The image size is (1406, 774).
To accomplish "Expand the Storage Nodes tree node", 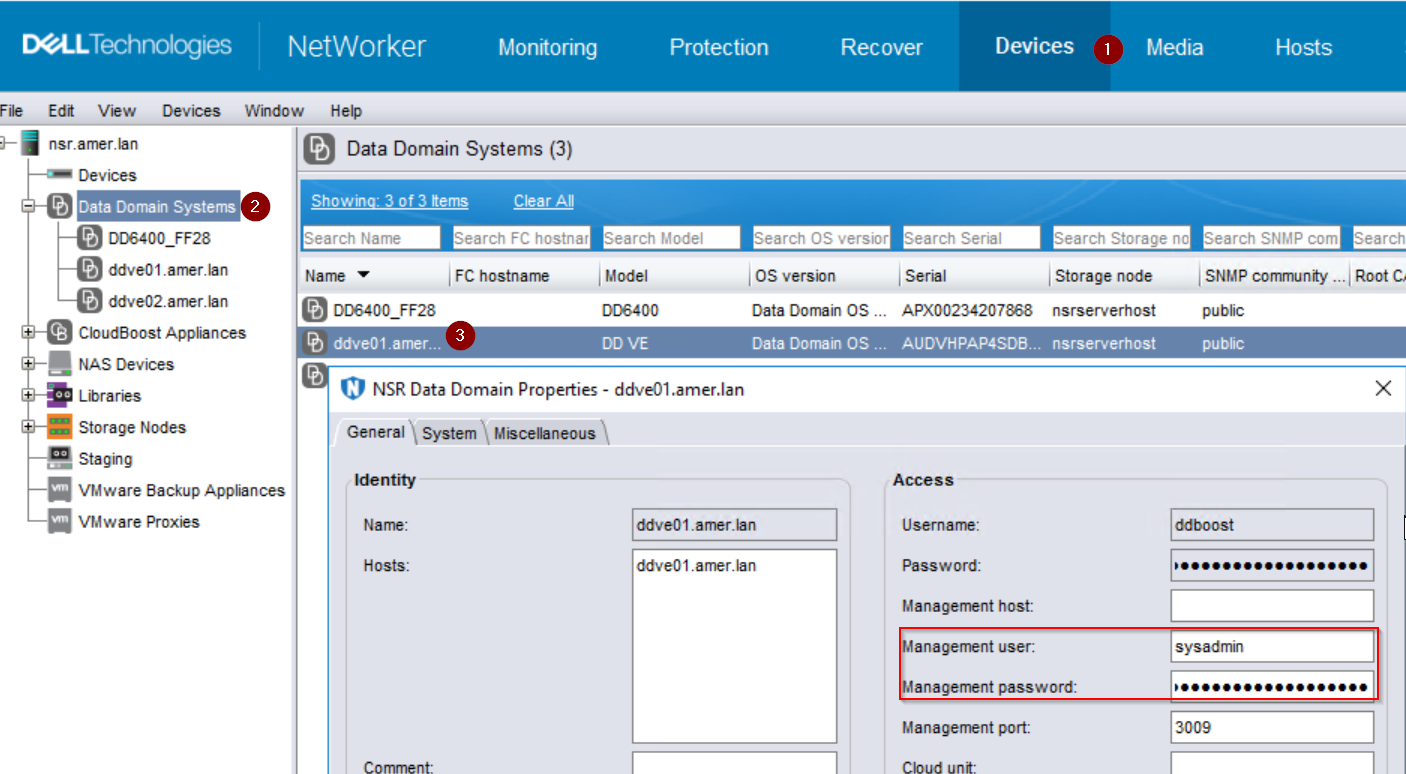I will tap(28, 427).
